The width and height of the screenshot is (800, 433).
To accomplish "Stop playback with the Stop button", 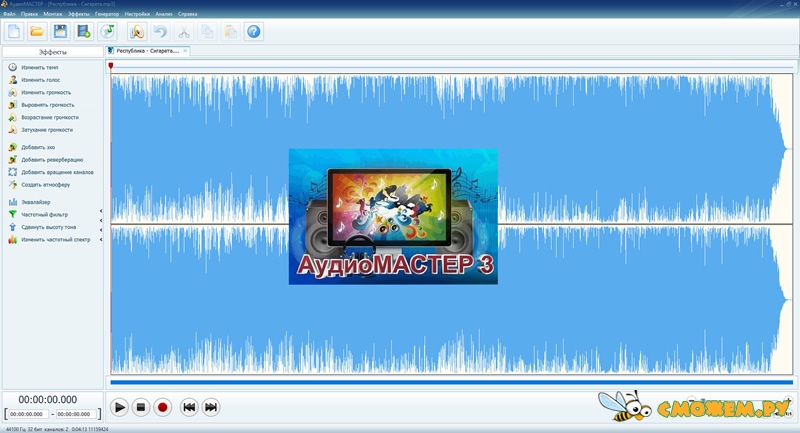I will pyautogui.click(x=141, y=407).
